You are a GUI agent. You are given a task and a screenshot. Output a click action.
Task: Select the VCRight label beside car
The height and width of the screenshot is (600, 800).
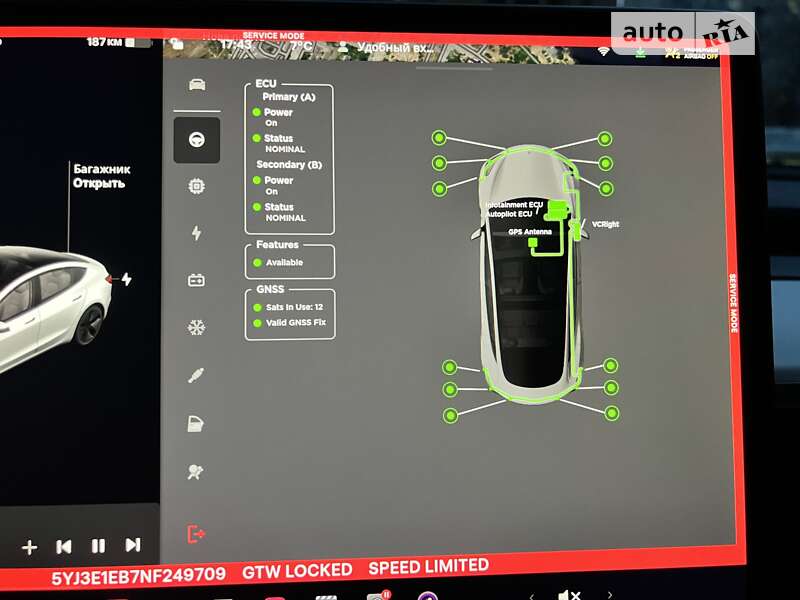click(605, 224)
